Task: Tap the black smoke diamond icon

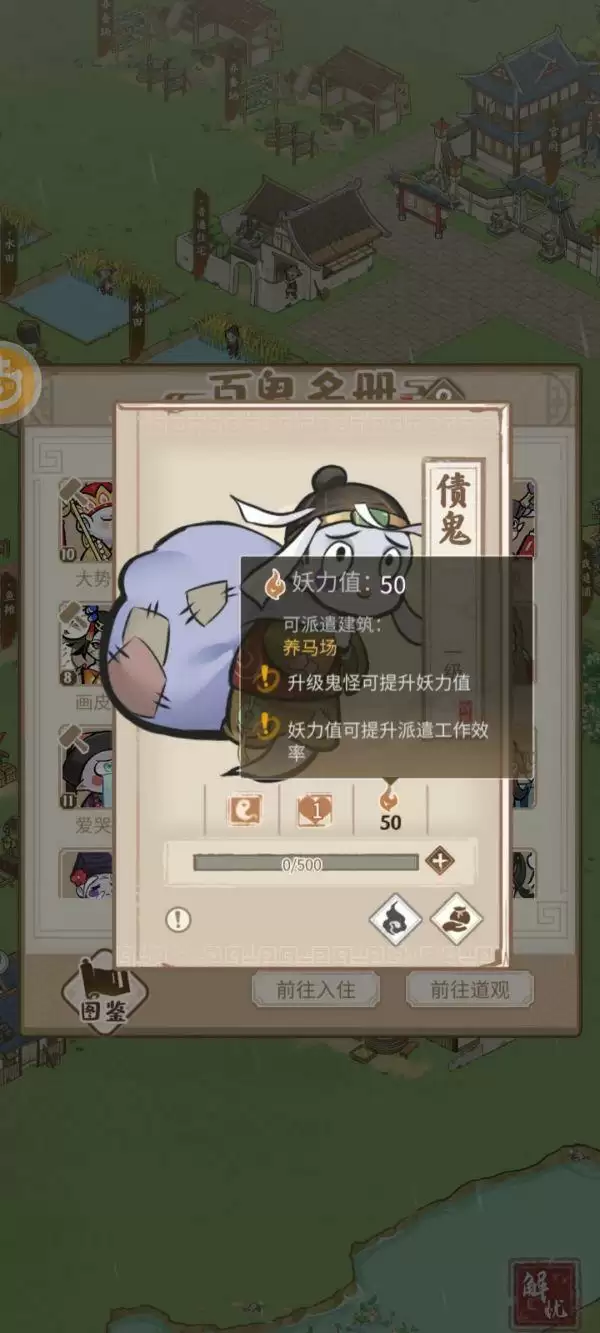Action: [395, 919]
